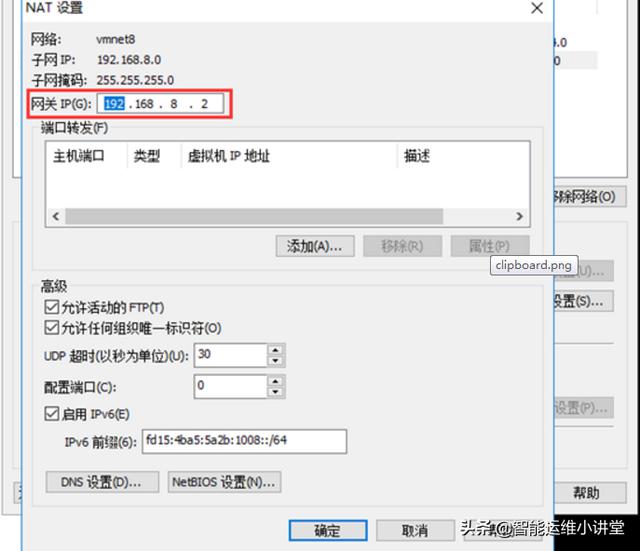Click the 属性(P) button
The width and height of the screenshot is (640, 551).
490,246
